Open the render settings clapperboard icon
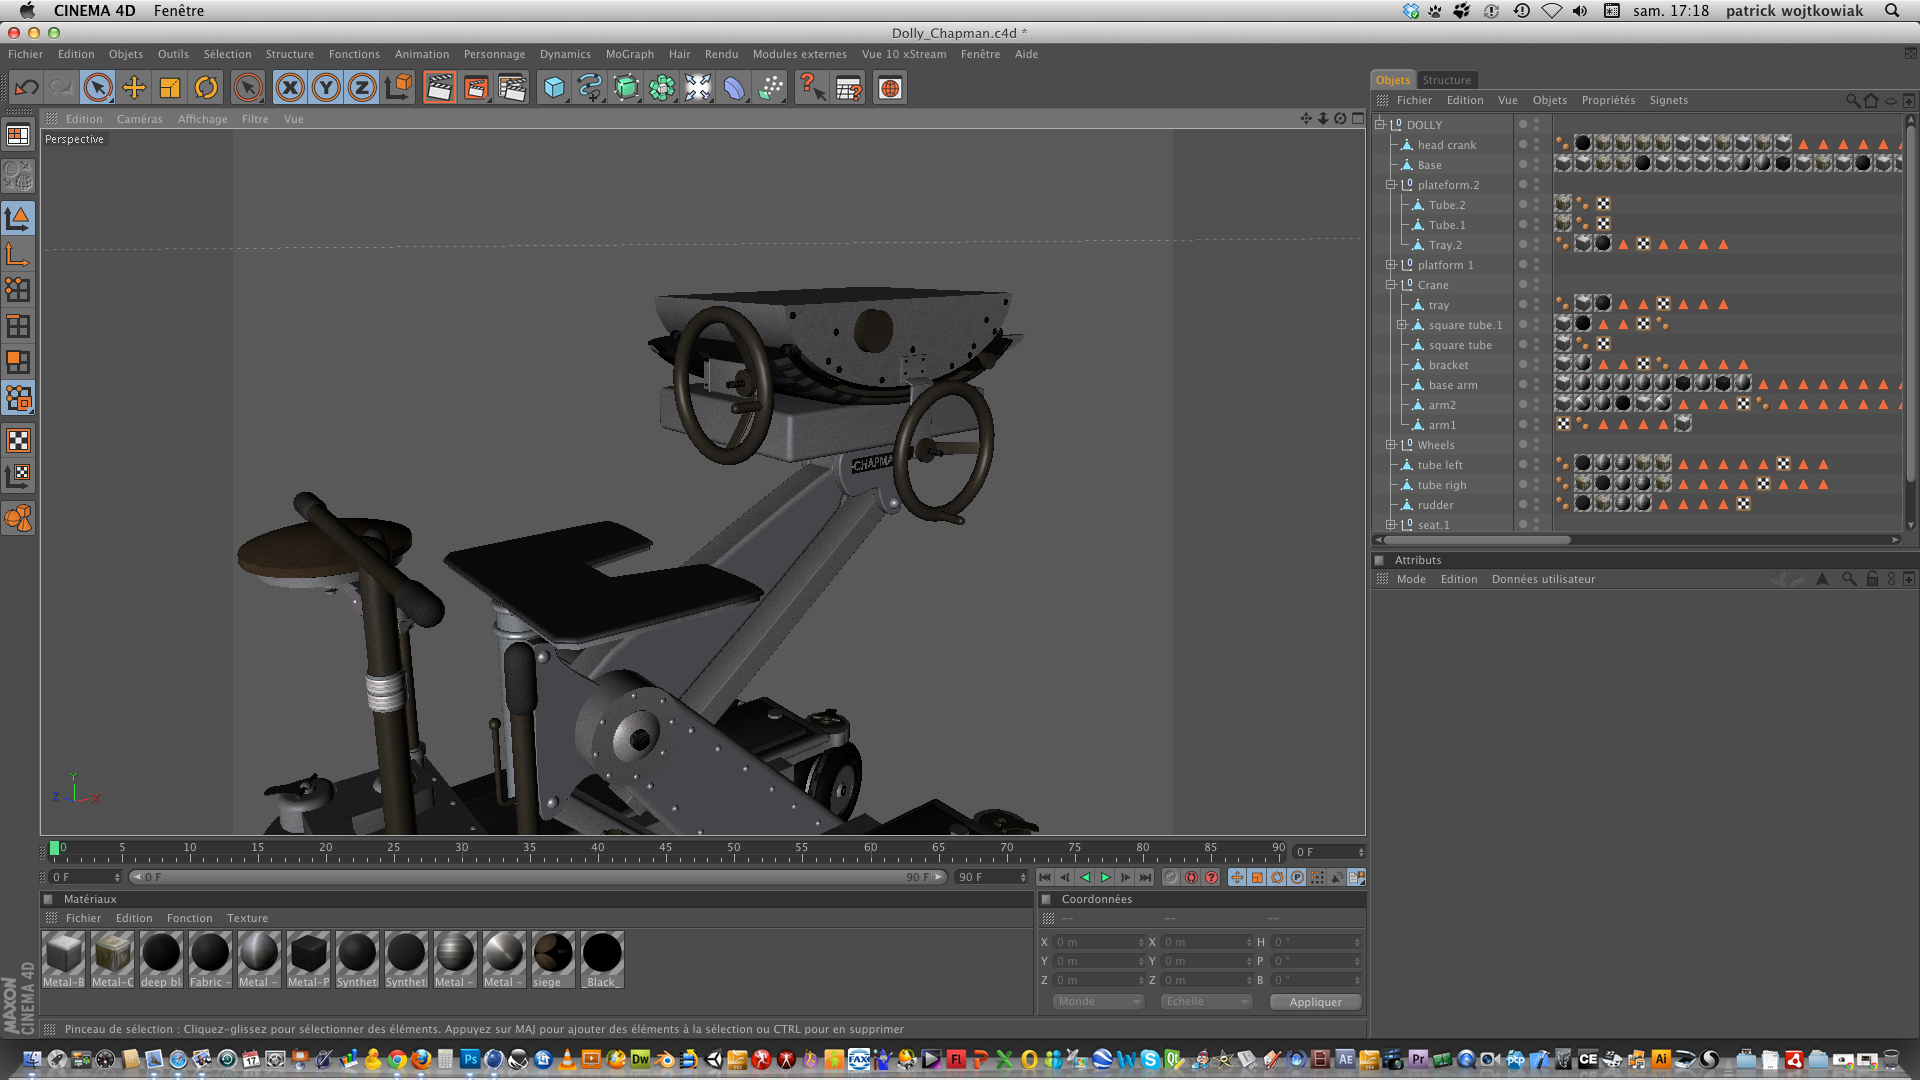 pos(512,88)
